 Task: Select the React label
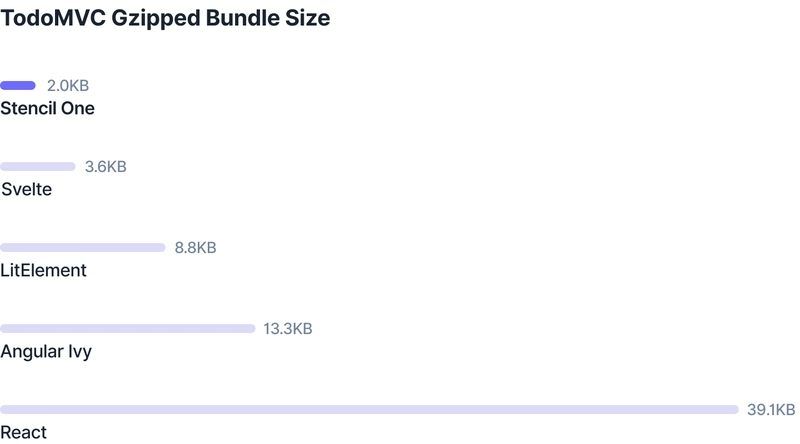coord(23,433)
